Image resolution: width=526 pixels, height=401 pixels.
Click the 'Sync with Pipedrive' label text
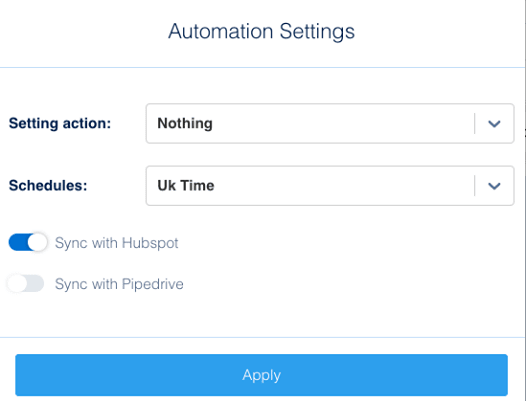119,284
